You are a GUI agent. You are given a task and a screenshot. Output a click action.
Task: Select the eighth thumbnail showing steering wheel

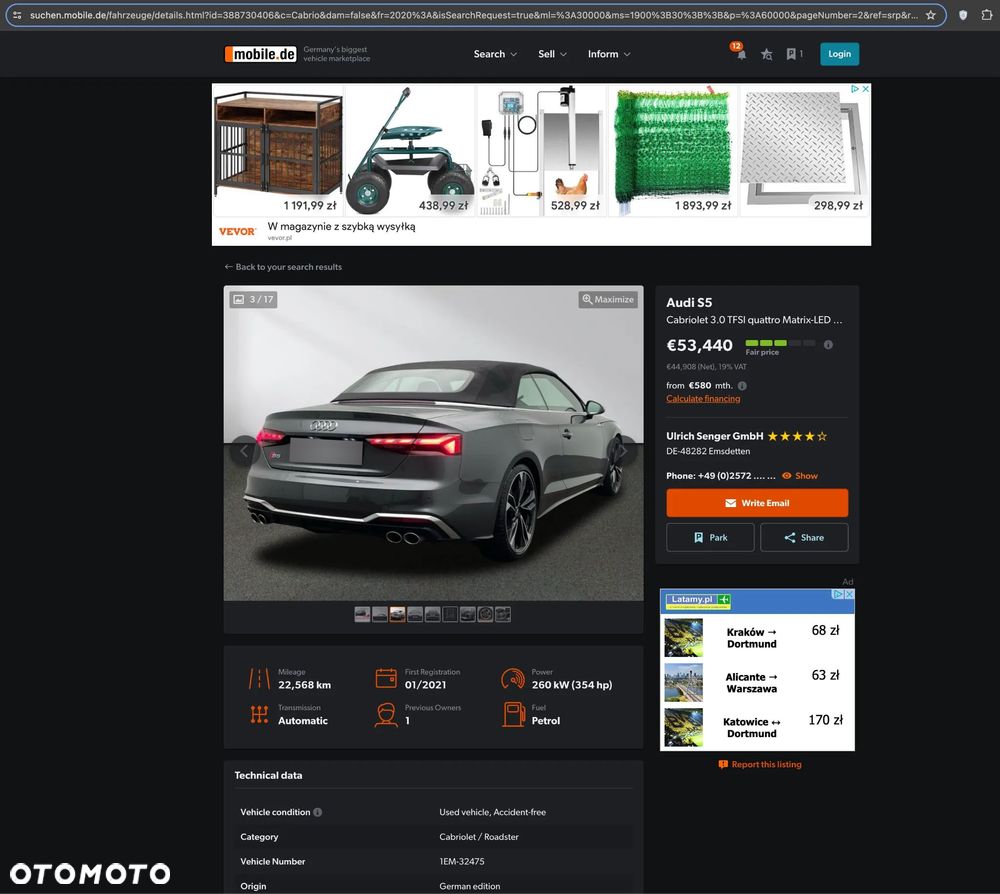point(485,615)
